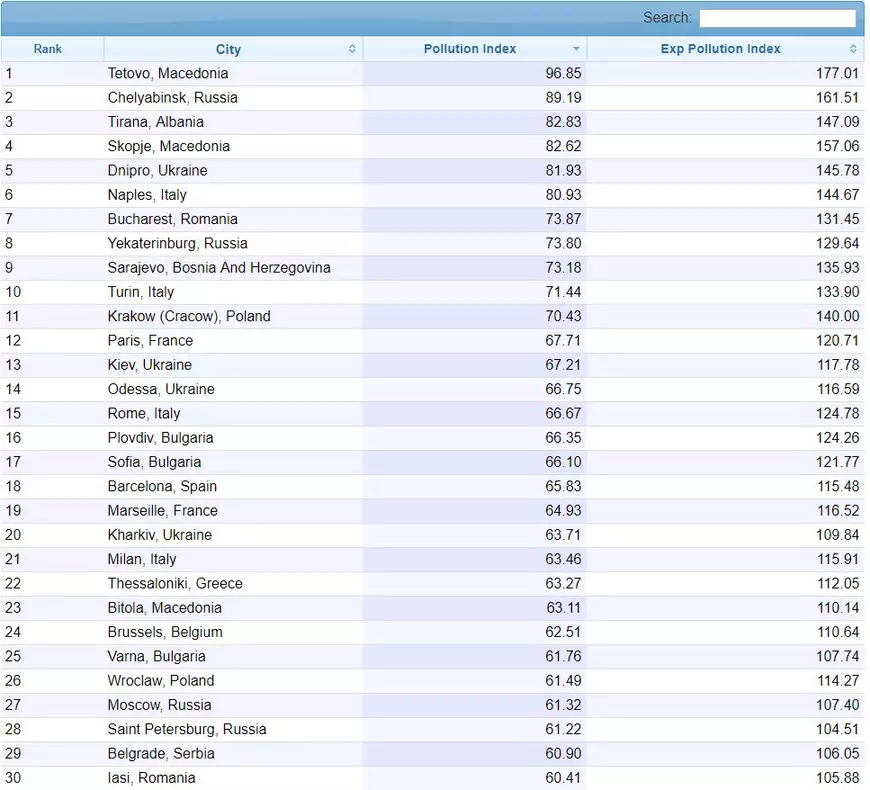This screenshot has width=870, height=790.
Task: Select the Yekaterinburg, Russia city cell
Action: (x=233, y=244)
